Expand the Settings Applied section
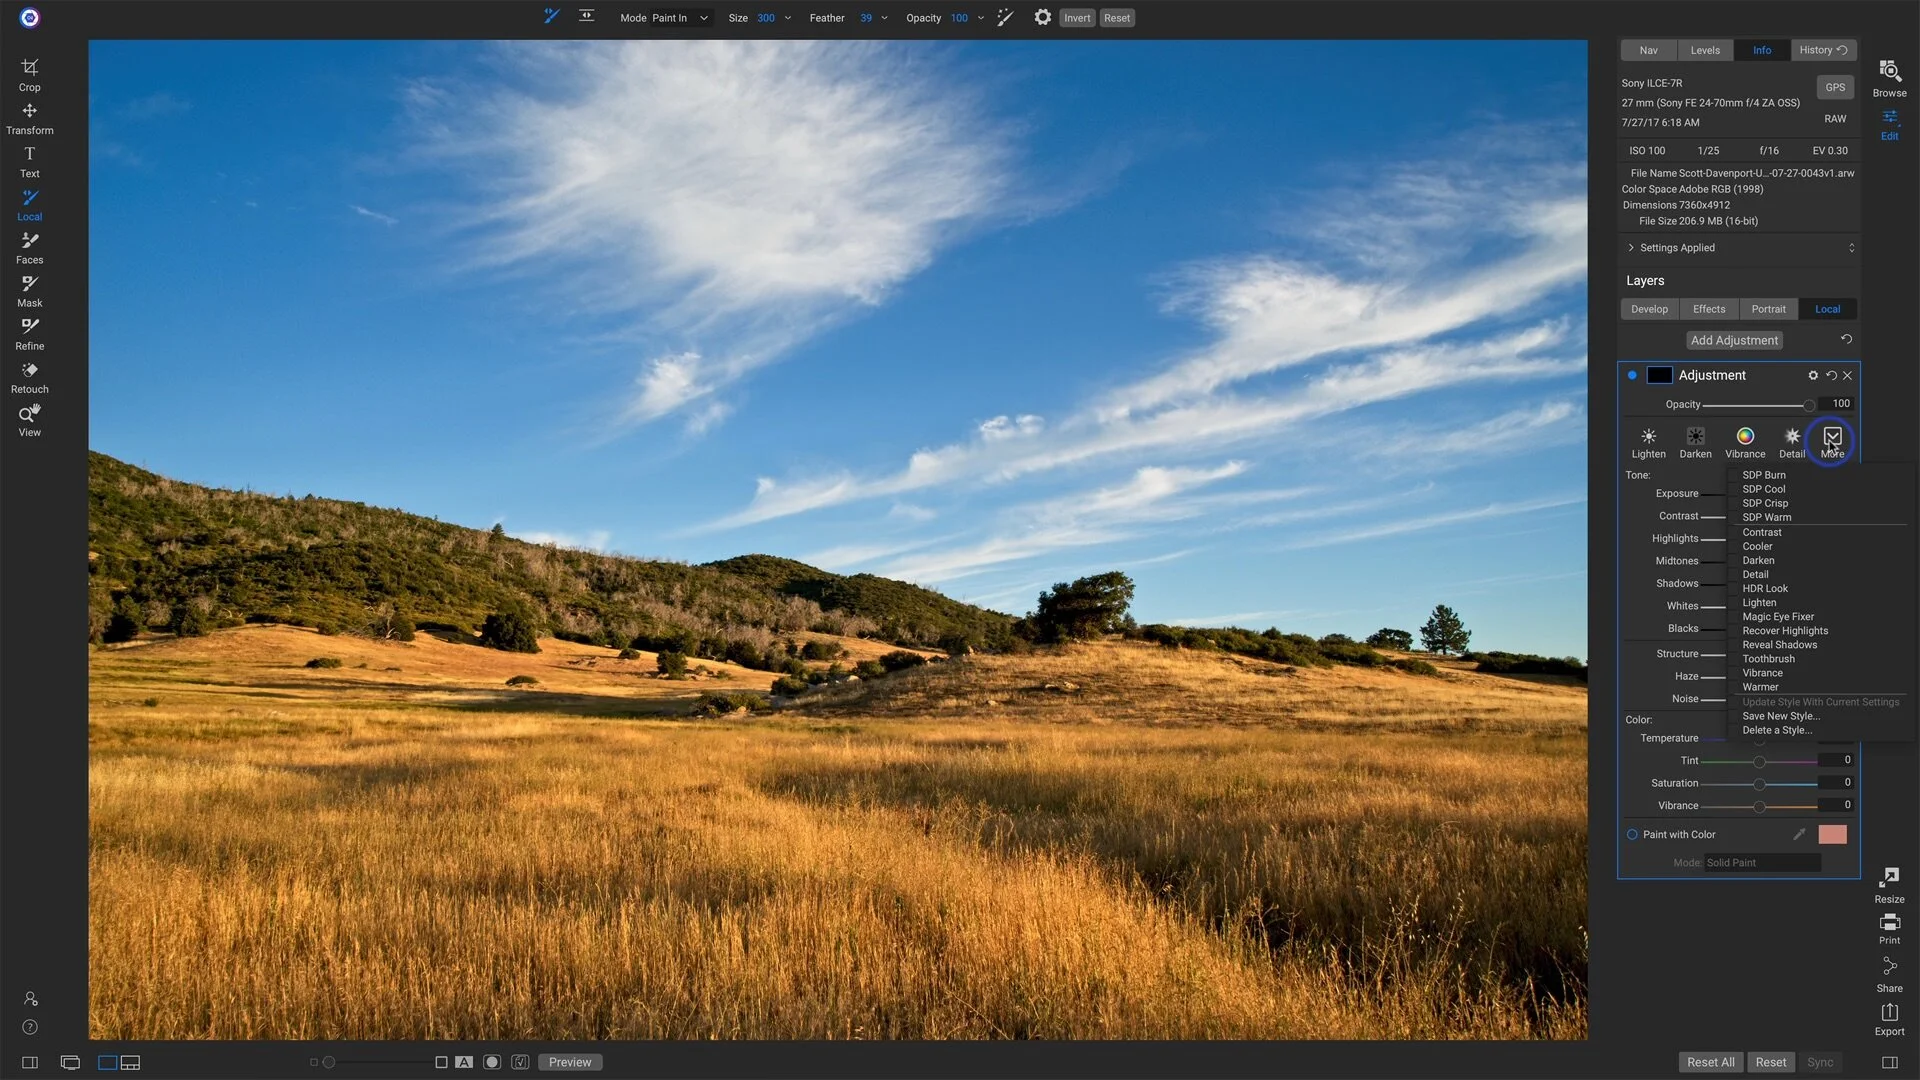This screenshot has width=1920, height=1080. pyautogui.click(x=1672, y=247)
